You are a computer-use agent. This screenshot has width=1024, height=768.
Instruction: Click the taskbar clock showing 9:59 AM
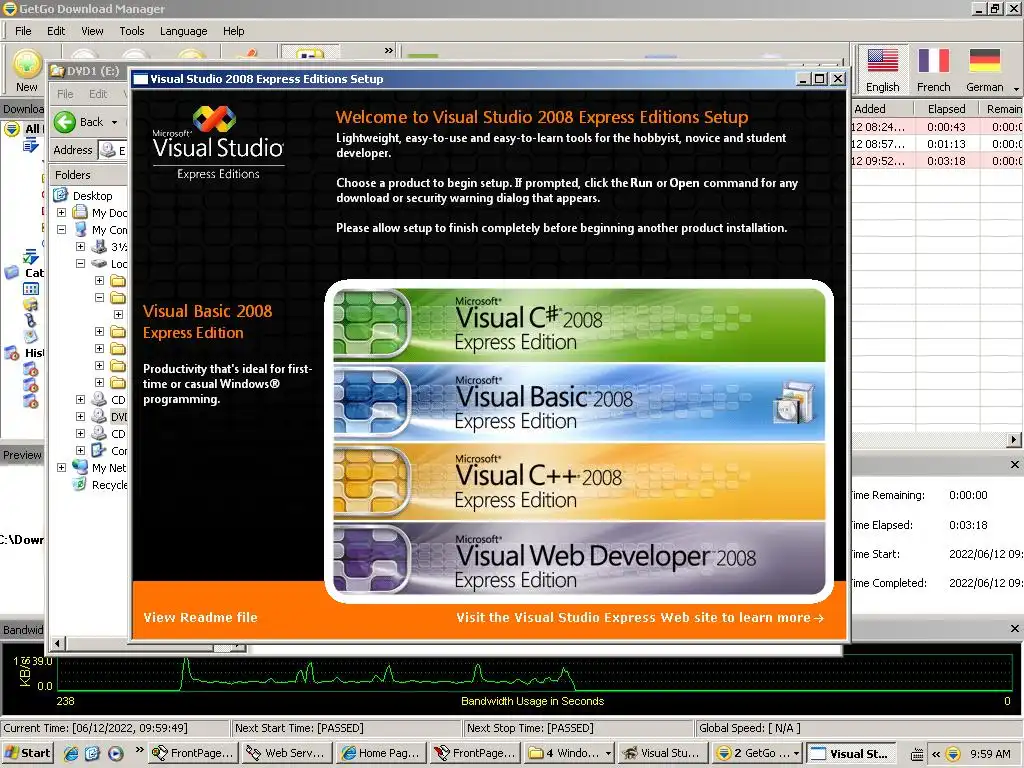tap(990, 754)
